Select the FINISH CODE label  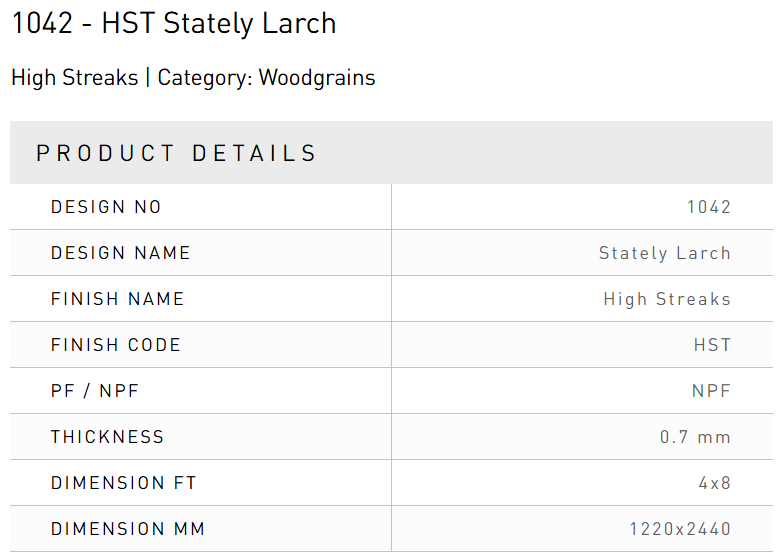[116, 345]
